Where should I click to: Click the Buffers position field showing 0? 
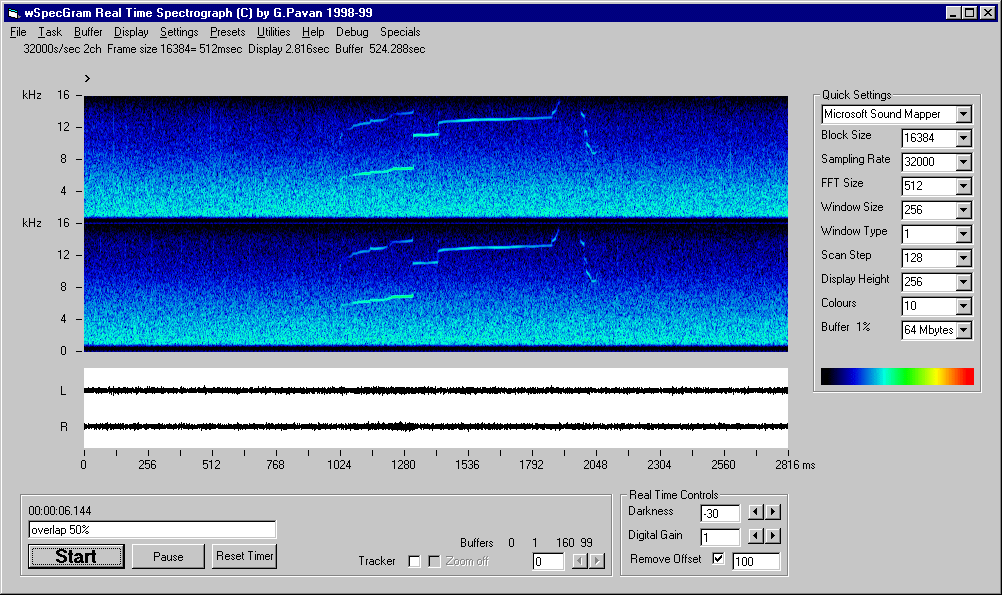click(548, 561)
